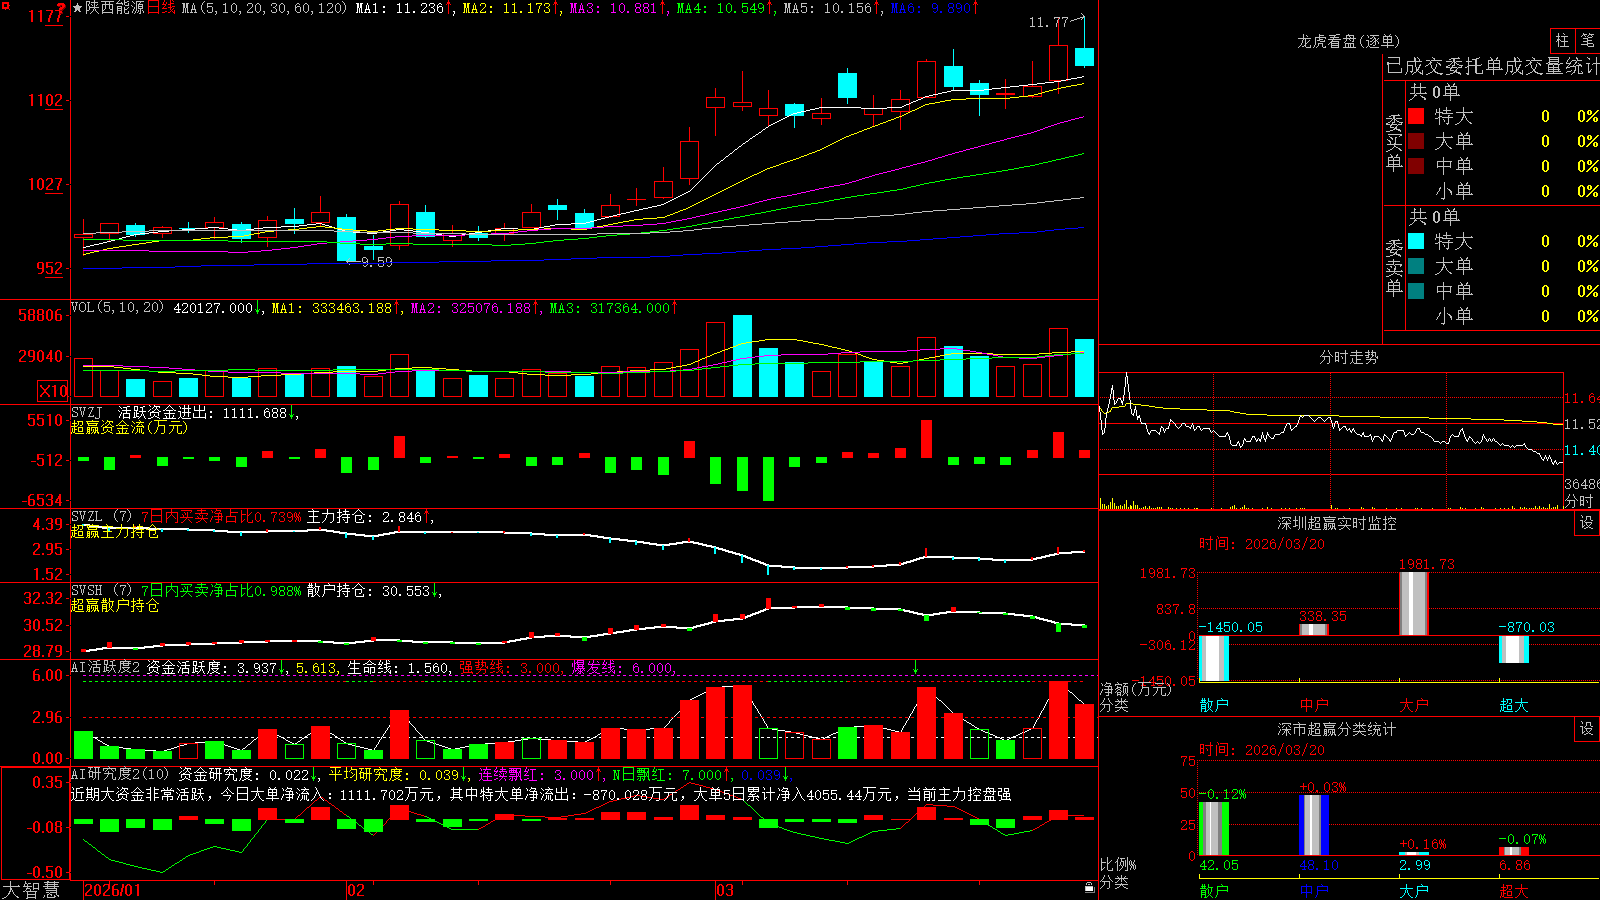
Task: Select teal 中单 sell order swatch
Action: point(1416,291)
